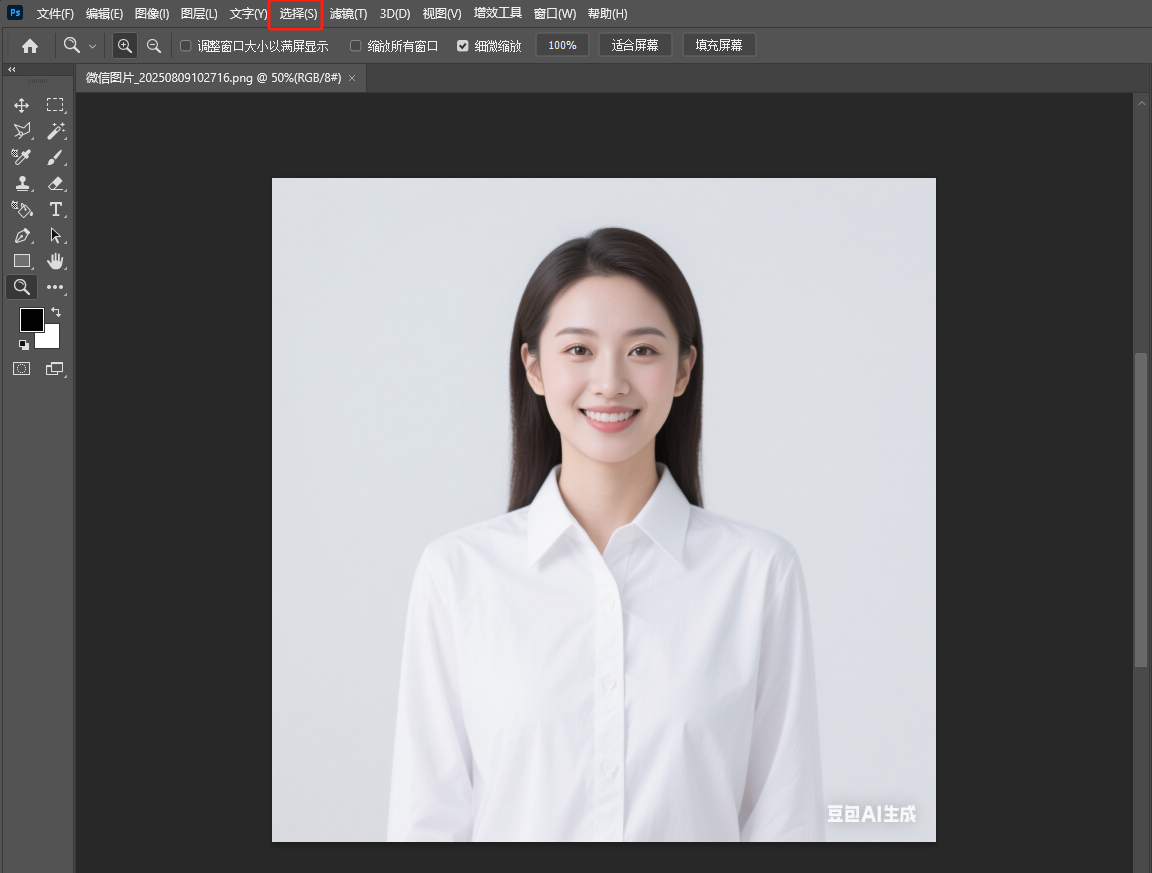Viewport: 1152px width, 873px height.
Task: Select the Pen tool
Action: click(22, 235)
